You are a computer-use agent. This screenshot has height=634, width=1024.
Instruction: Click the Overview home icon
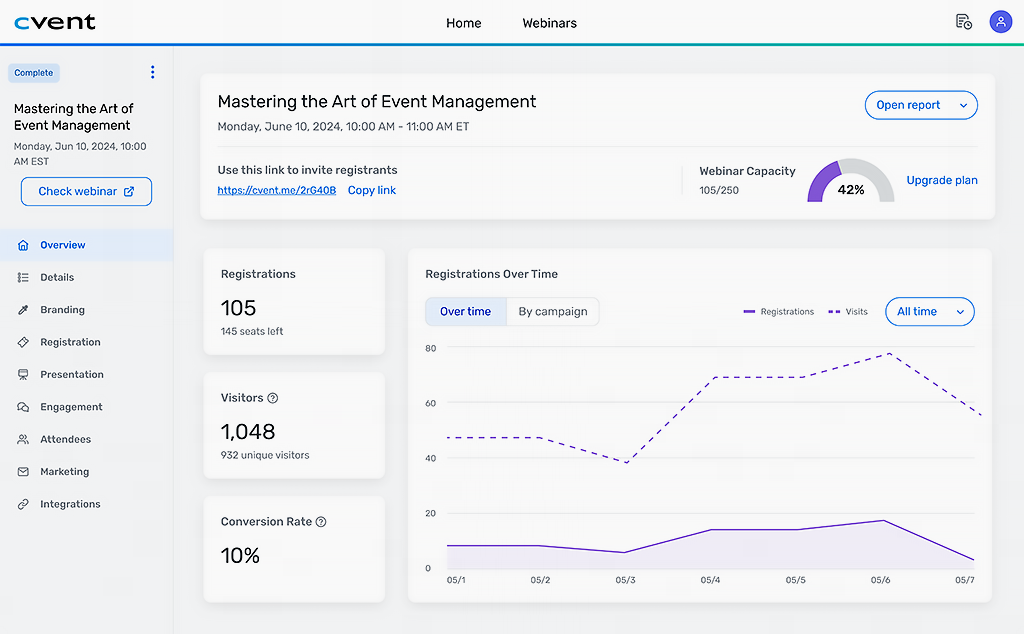click(x=23, y=245)
